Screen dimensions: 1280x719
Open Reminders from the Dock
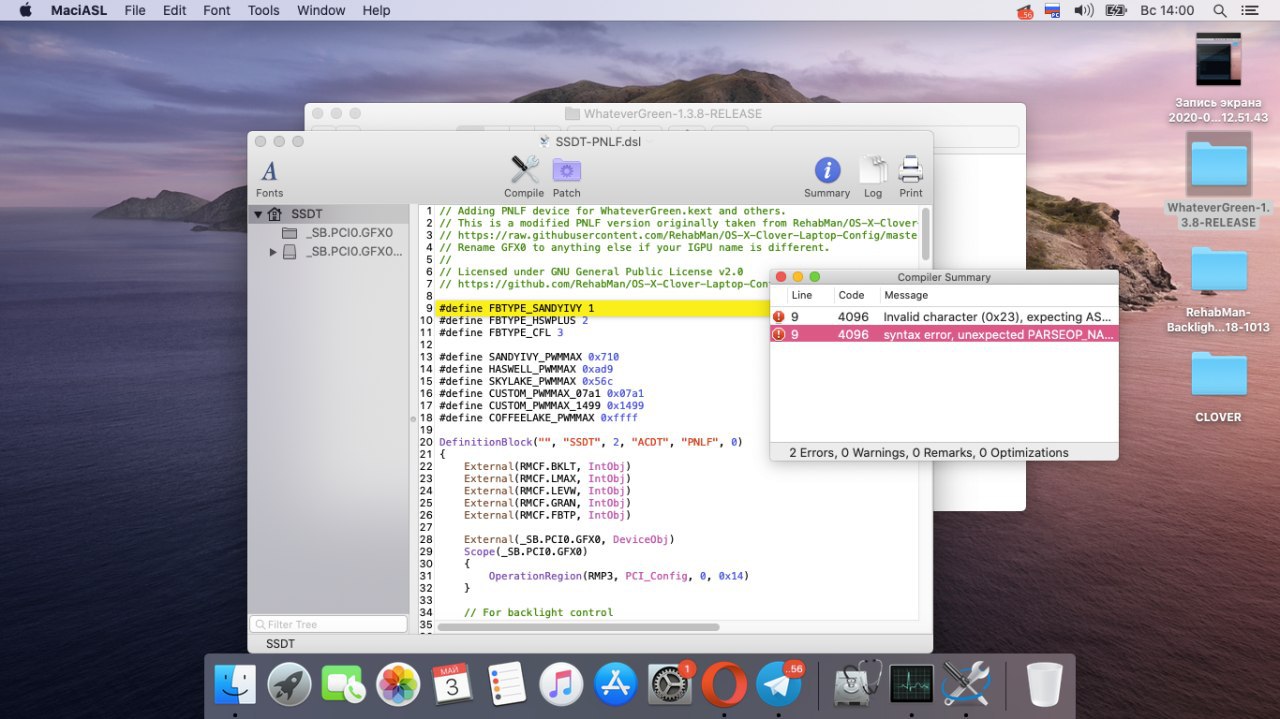tap(507, 685)
